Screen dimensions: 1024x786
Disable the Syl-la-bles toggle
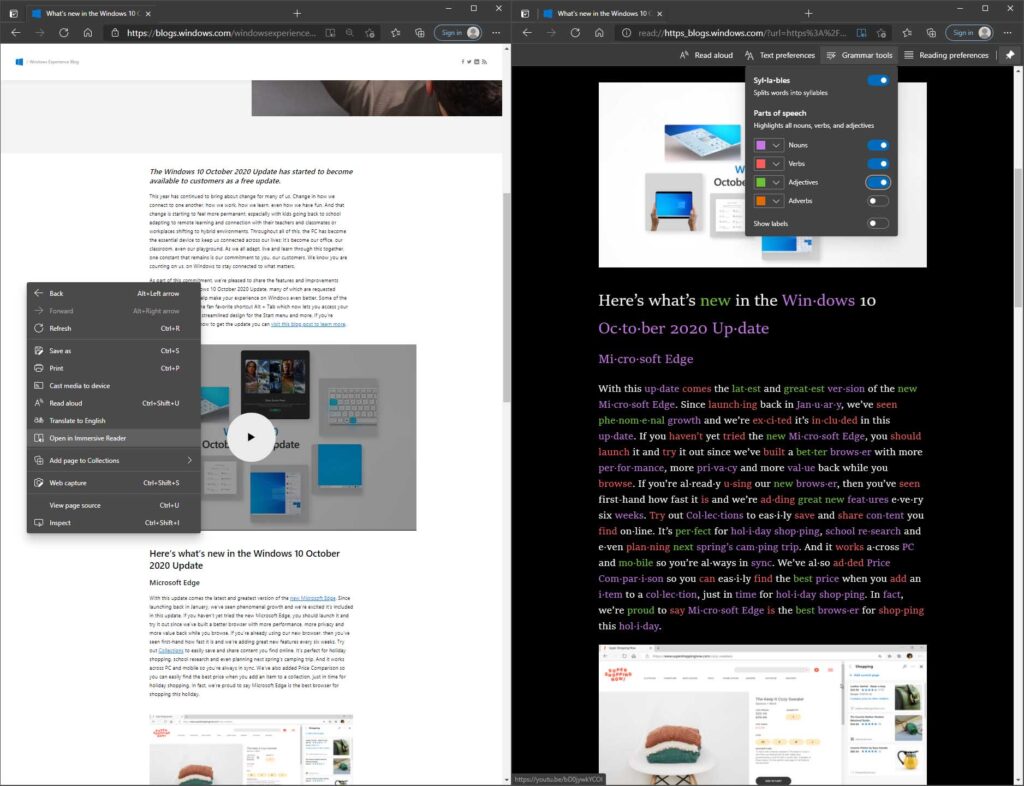click(x=877, y=80)
